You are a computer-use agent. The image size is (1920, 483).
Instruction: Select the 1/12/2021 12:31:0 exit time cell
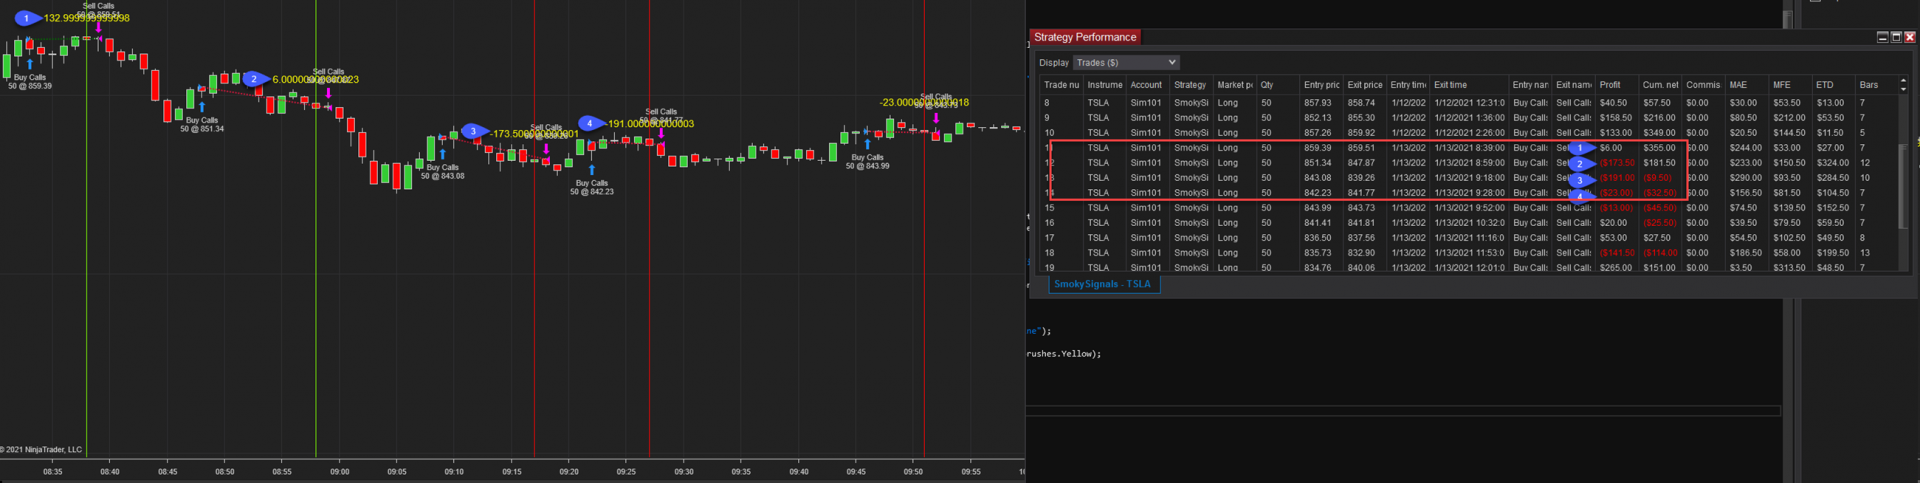(1469, 103)
